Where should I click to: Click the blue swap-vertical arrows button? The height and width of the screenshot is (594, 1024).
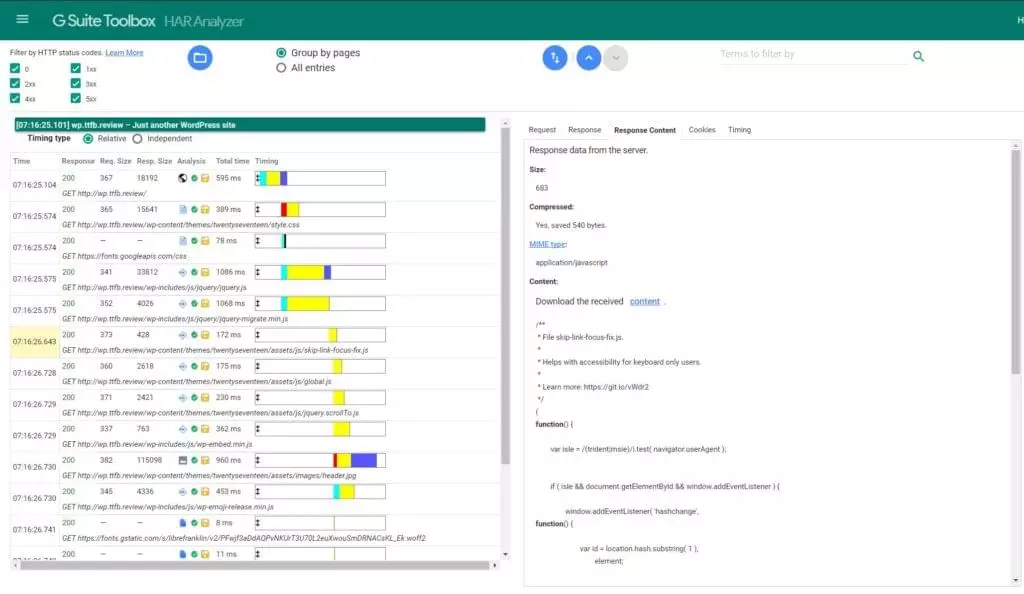[x=554, y=57]
